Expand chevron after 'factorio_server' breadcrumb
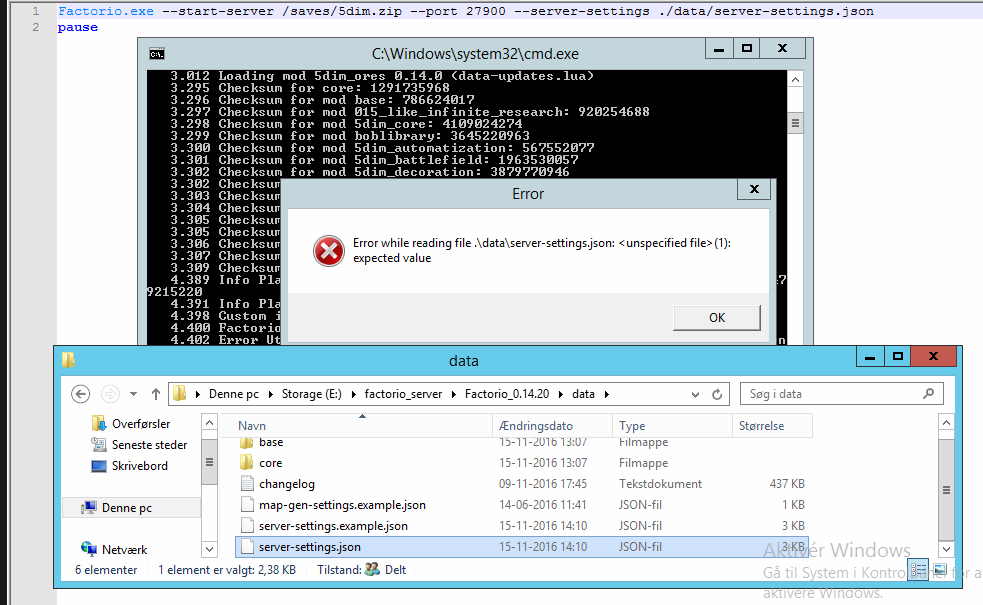The width and height of the screenshot is (983, 605). pos(453,394)
